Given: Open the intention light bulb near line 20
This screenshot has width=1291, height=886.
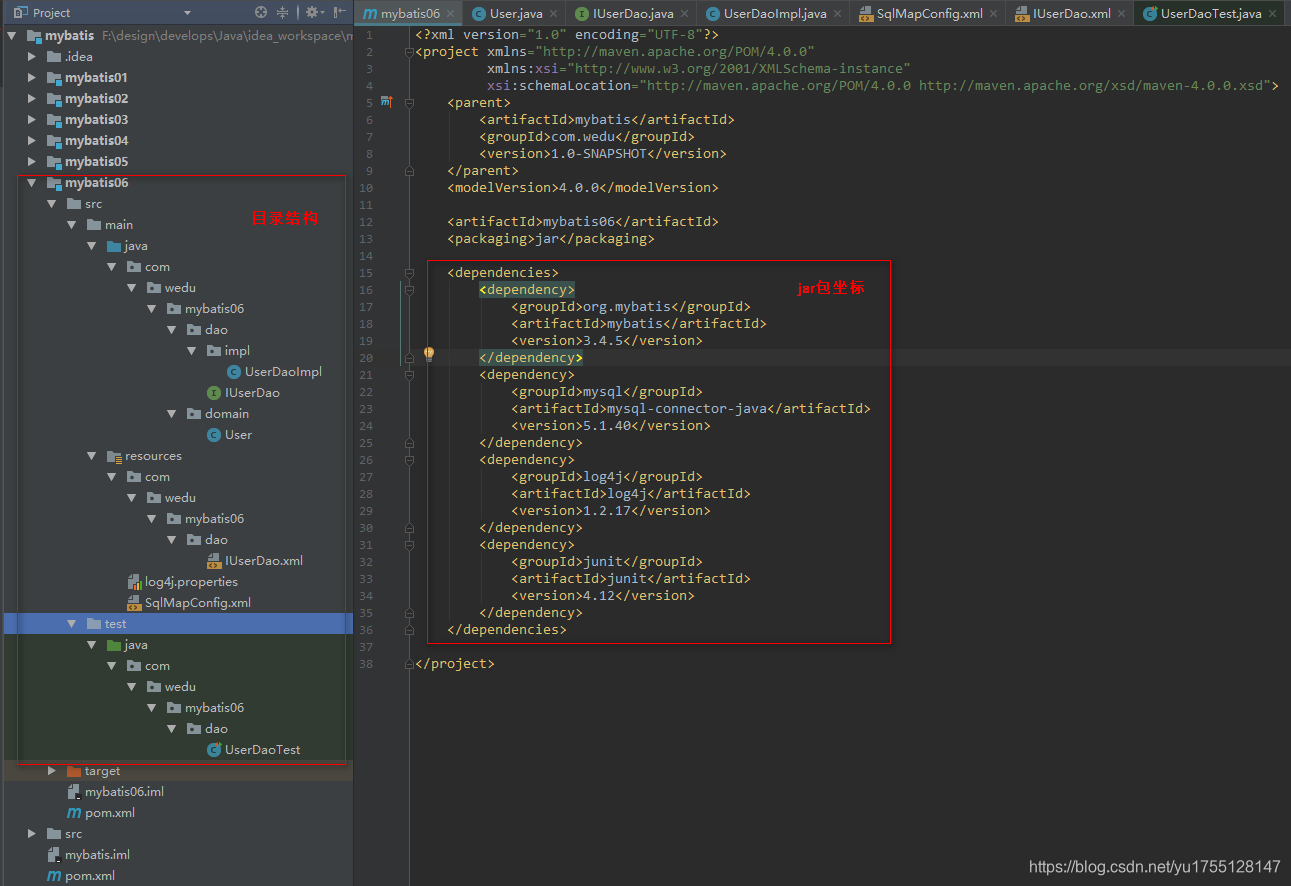Looking at the screenshot, I should coord(429,352).
